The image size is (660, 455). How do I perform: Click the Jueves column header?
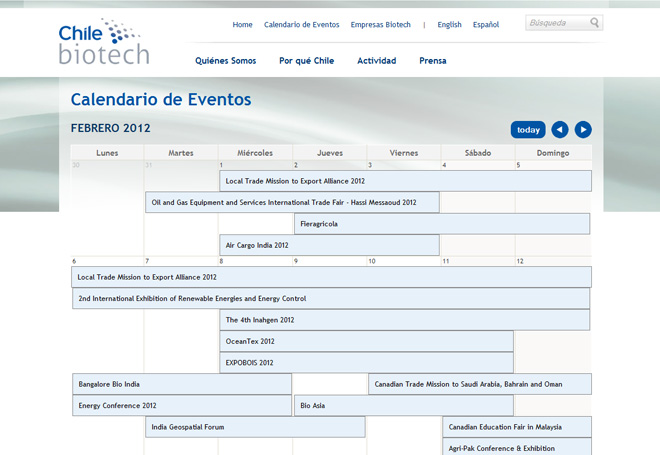tap(330, 153)
